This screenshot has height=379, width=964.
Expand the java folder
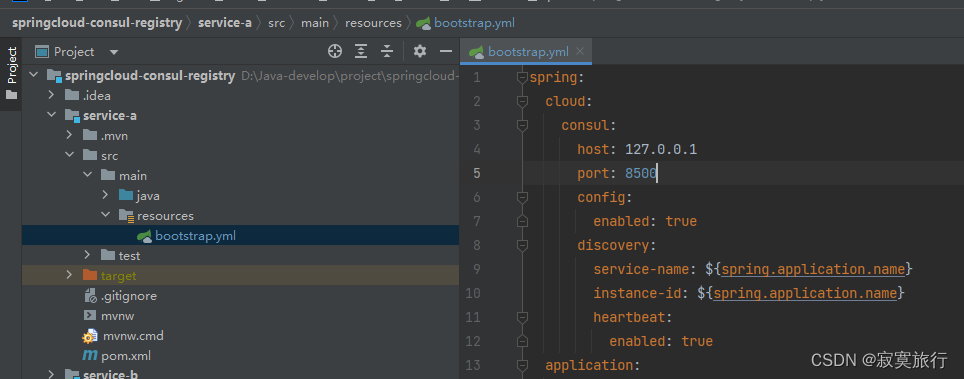coord(106,196)
